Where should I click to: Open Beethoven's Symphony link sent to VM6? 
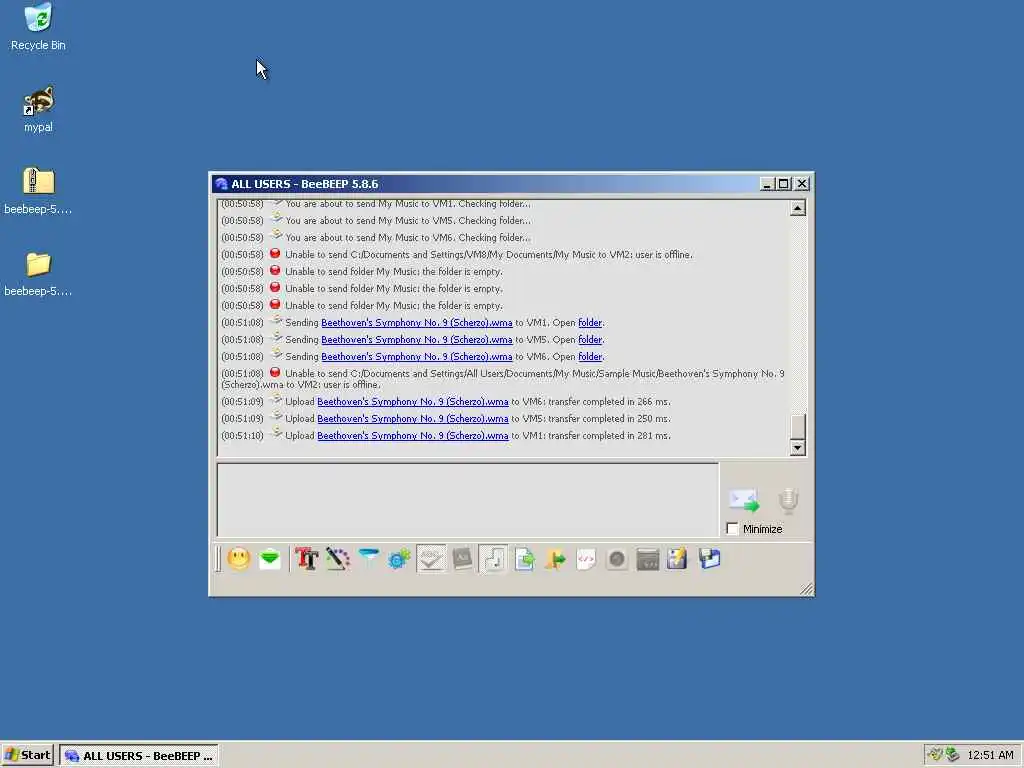click(417, 357)
